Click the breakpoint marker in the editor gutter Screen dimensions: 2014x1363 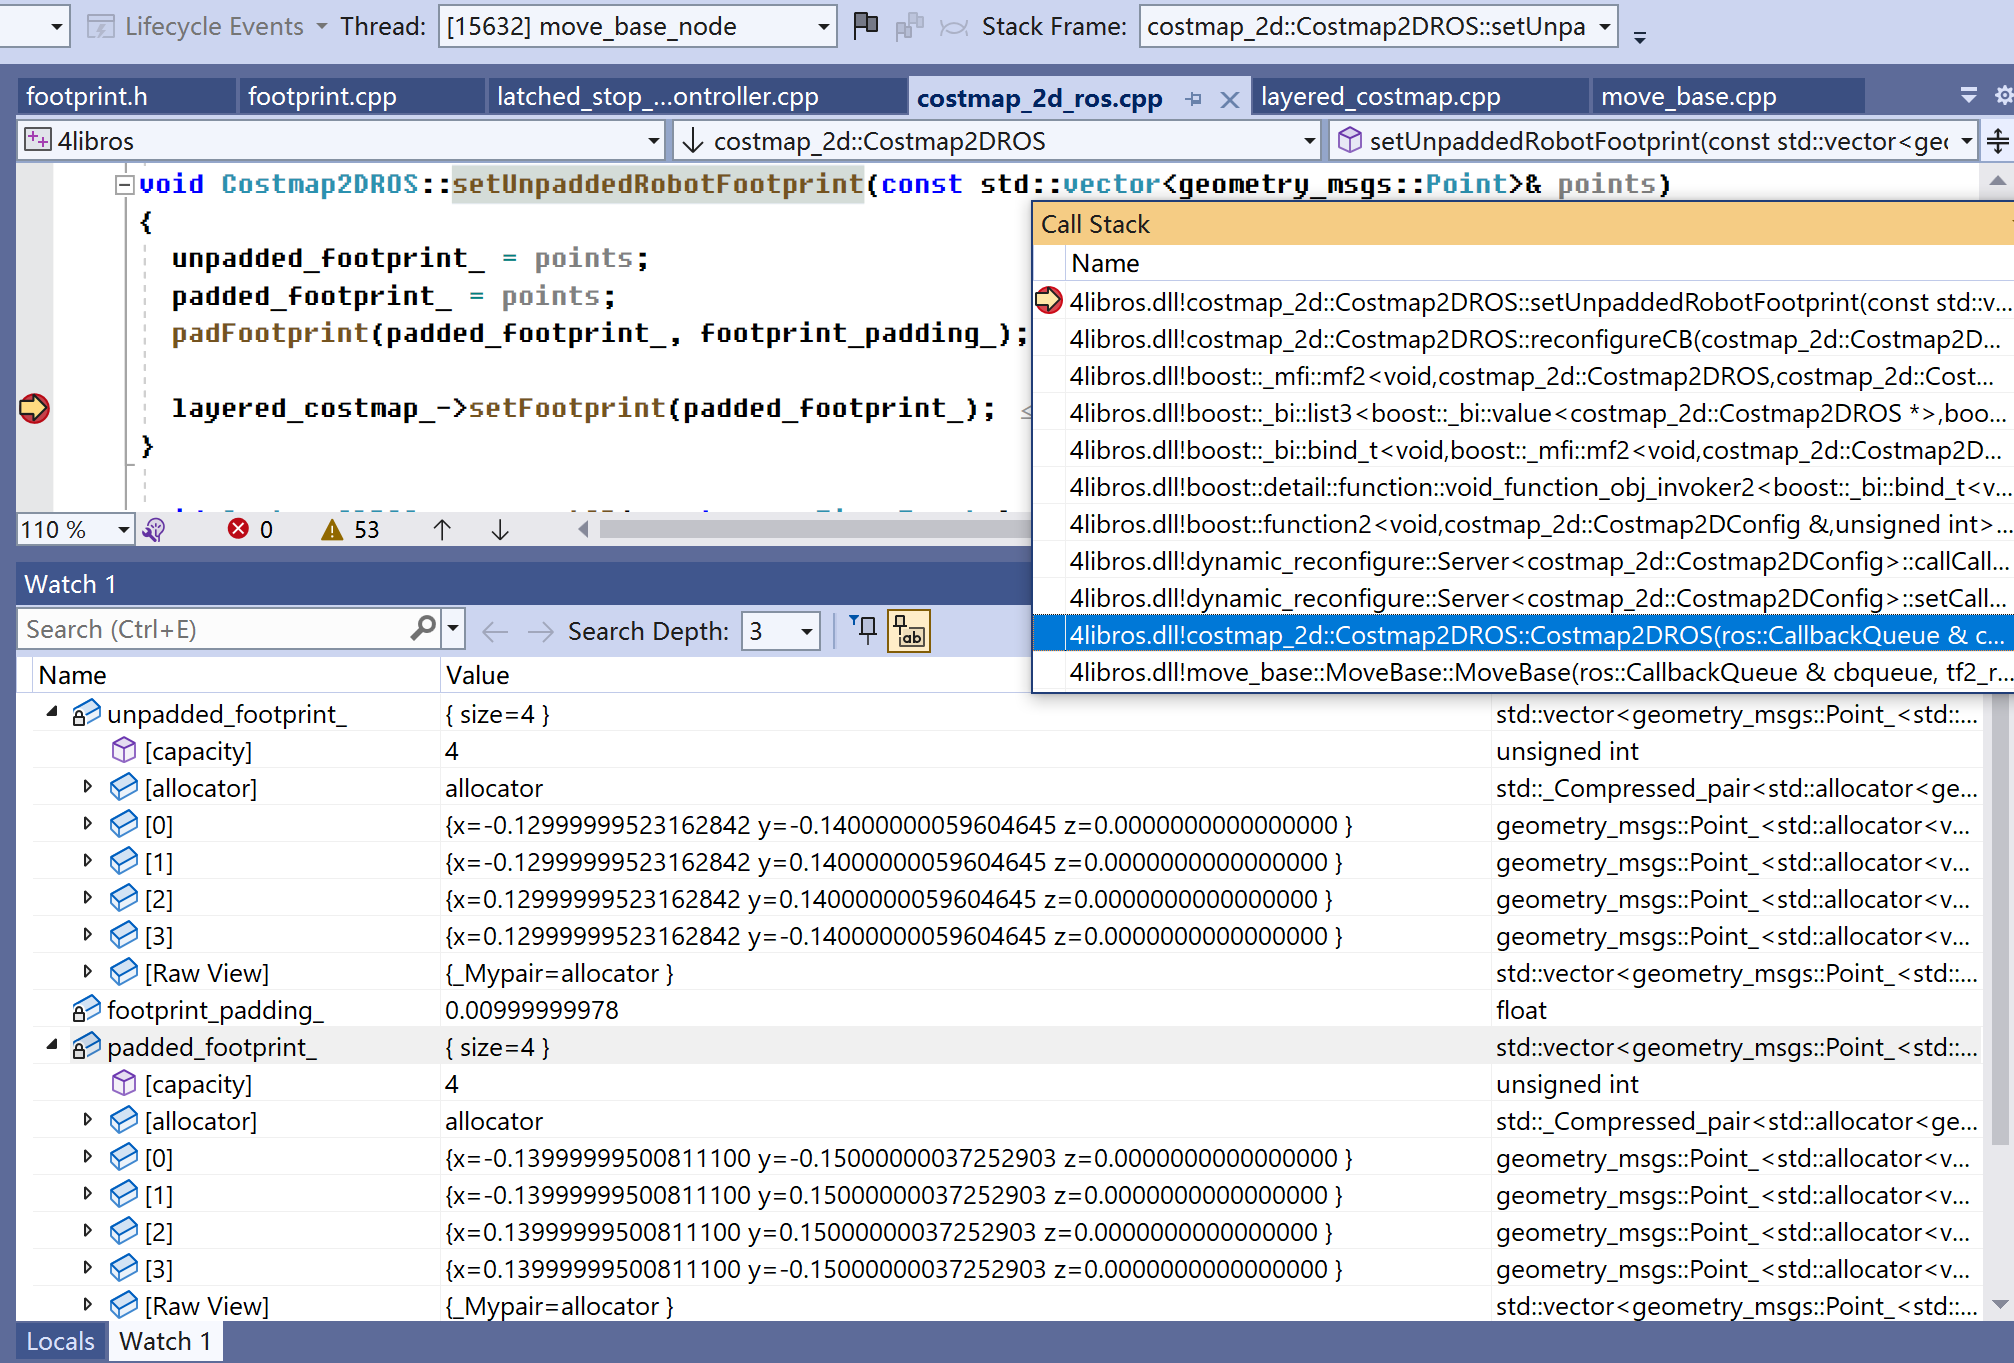[x=34, y=408]
